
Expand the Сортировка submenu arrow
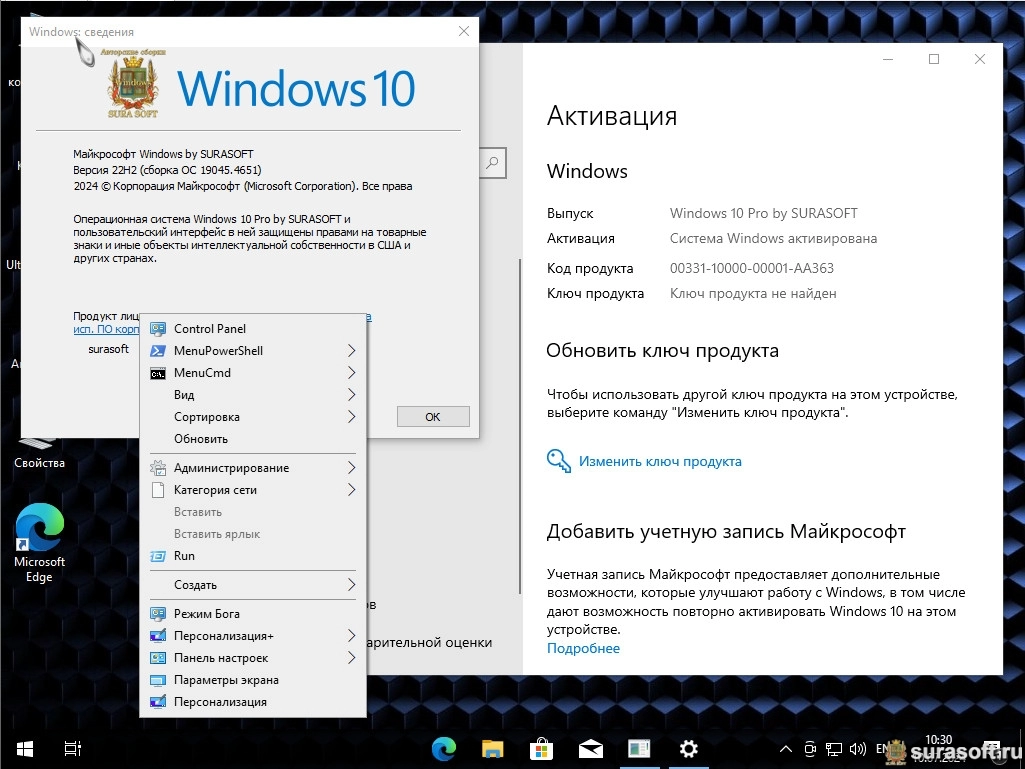point(352,417)
